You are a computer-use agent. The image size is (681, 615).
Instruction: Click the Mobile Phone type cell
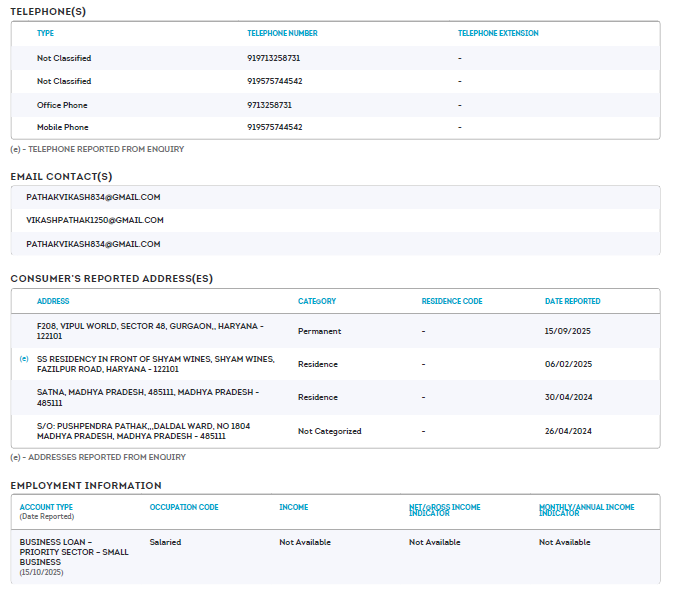click(x=62, y=127)
